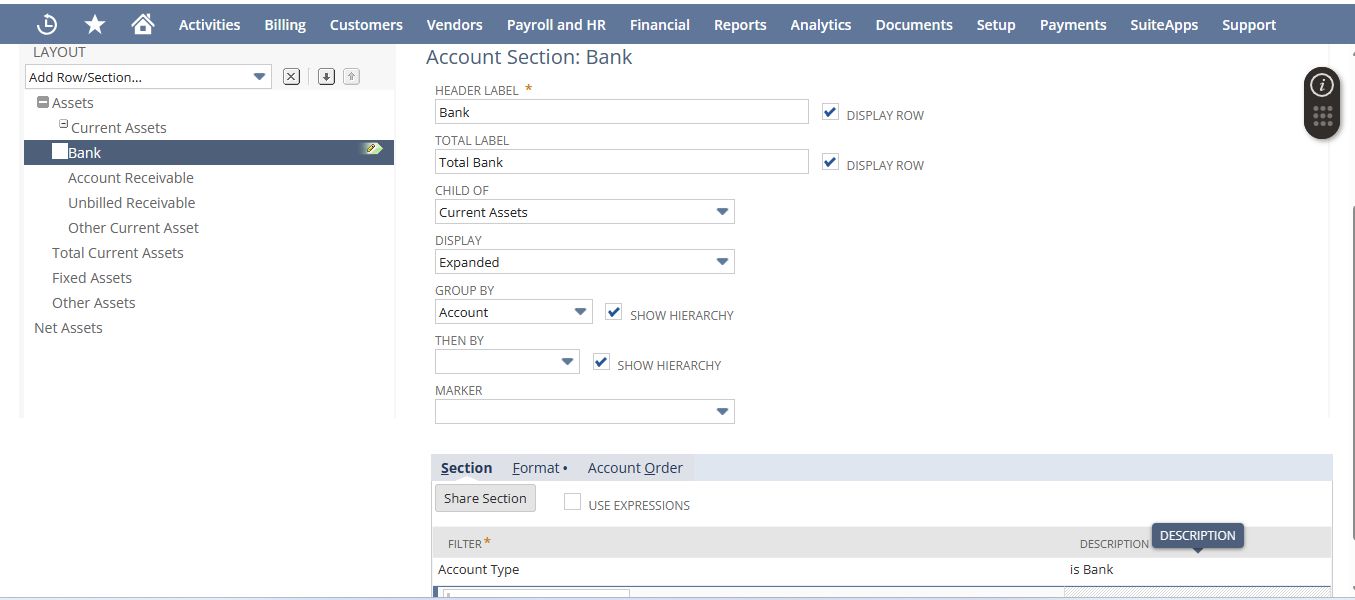Open the Reports menu

pyautogui.click(x=740, y=25)
